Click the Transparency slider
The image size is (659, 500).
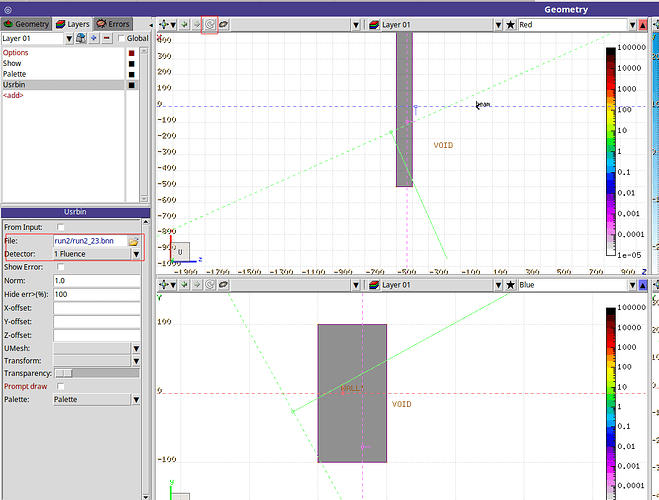click(96, 373)
